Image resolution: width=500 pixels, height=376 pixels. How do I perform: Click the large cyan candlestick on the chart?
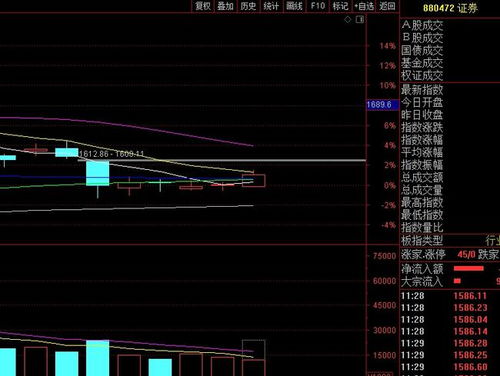[x=97, y=173]
